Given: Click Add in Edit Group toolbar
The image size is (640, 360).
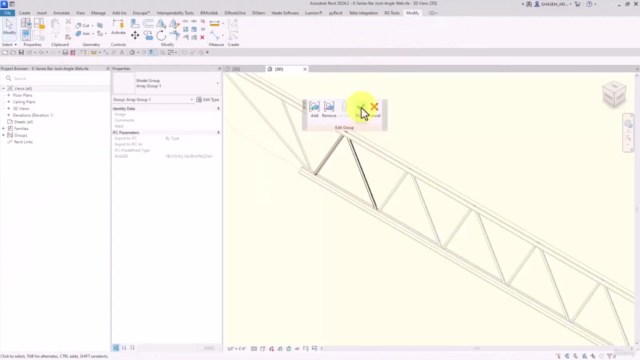Looking at the screenshot, I should click(x=314, y=109).
